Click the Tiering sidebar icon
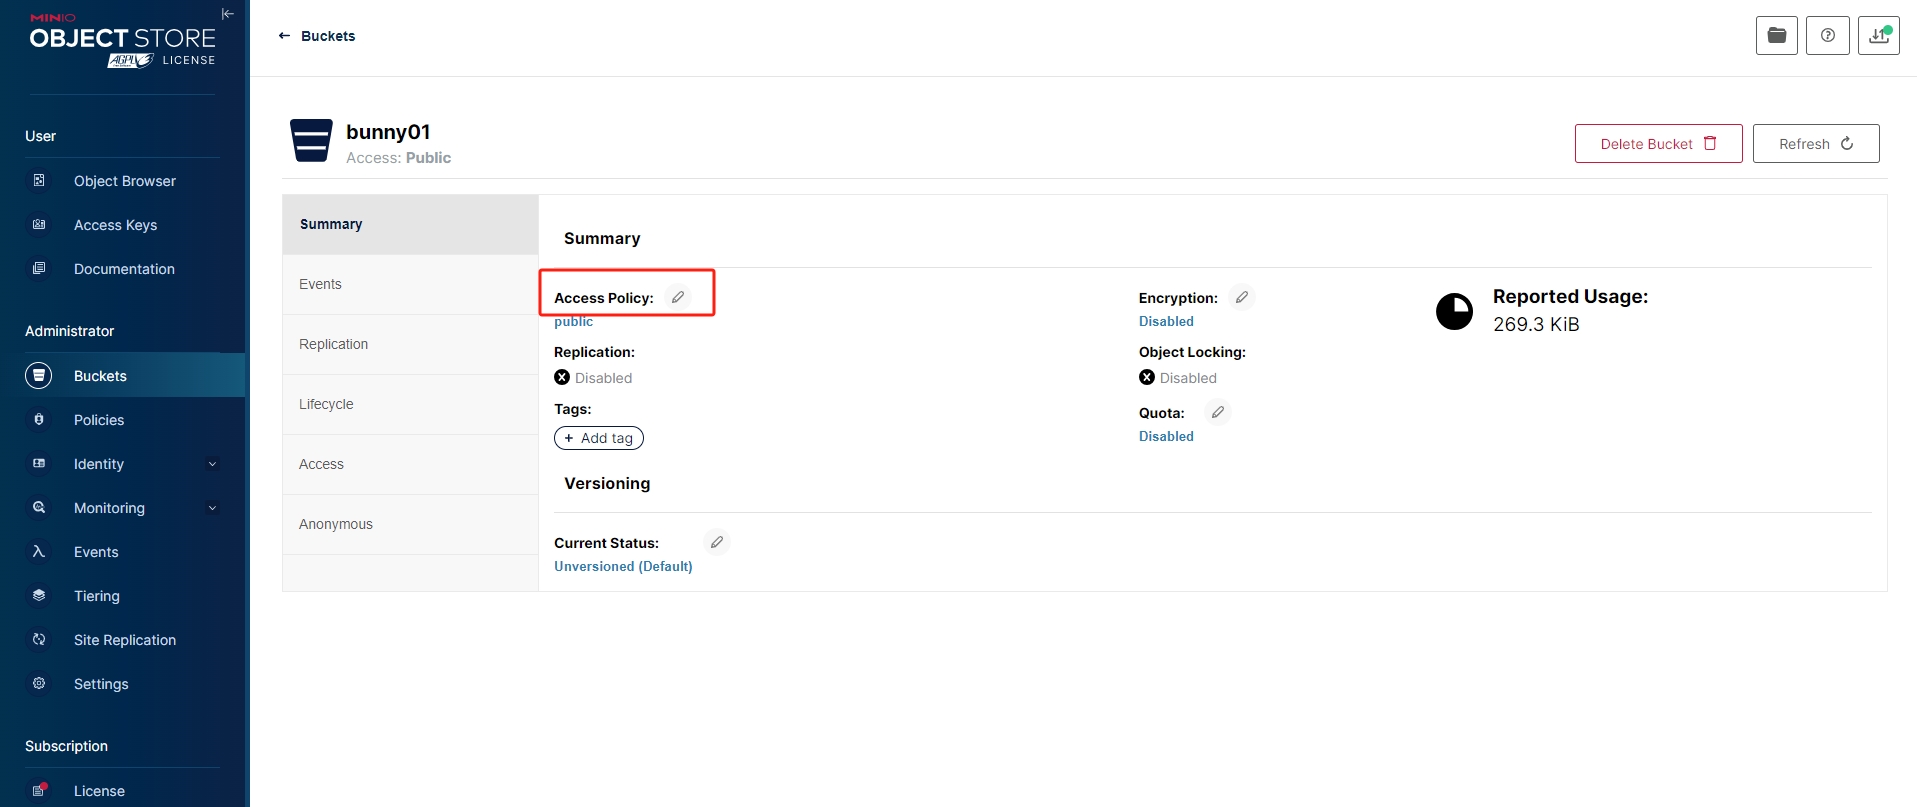The width and height of the screenshot is (1917, 807). tap(39, 596)
